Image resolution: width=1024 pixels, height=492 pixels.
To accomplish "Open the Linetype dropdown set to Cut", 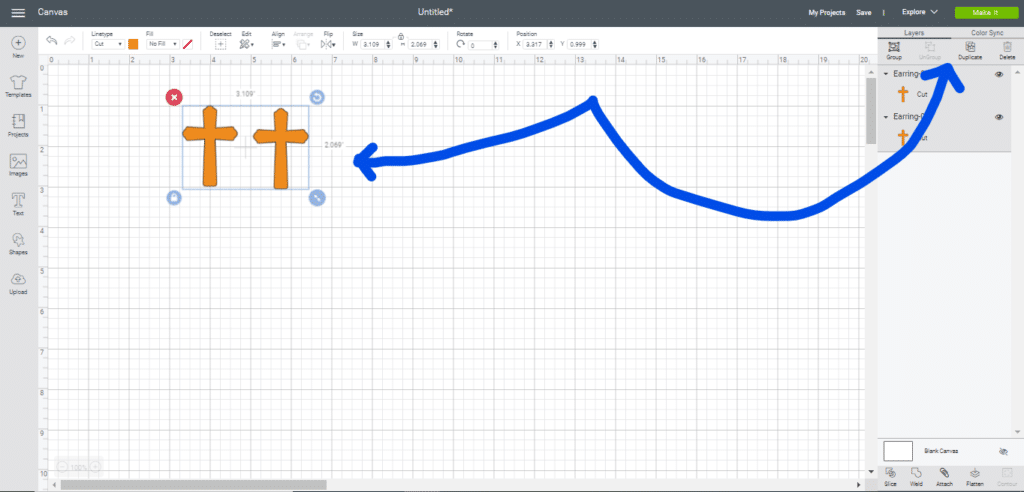I will click(107, 44).
